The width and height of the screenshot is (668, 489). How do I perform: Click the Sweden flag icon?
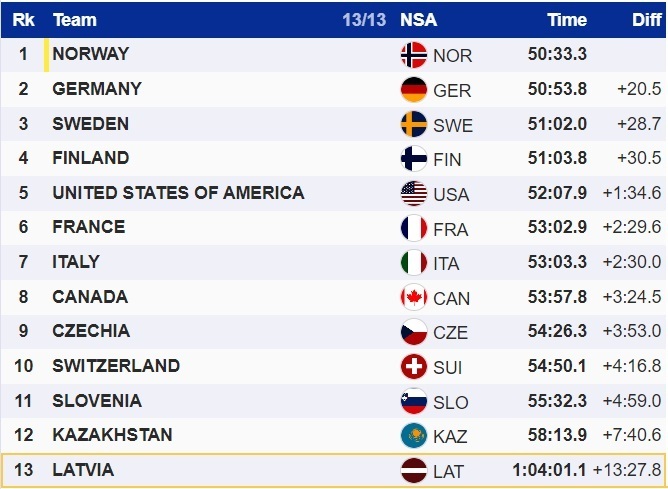(x=413, y=125)
